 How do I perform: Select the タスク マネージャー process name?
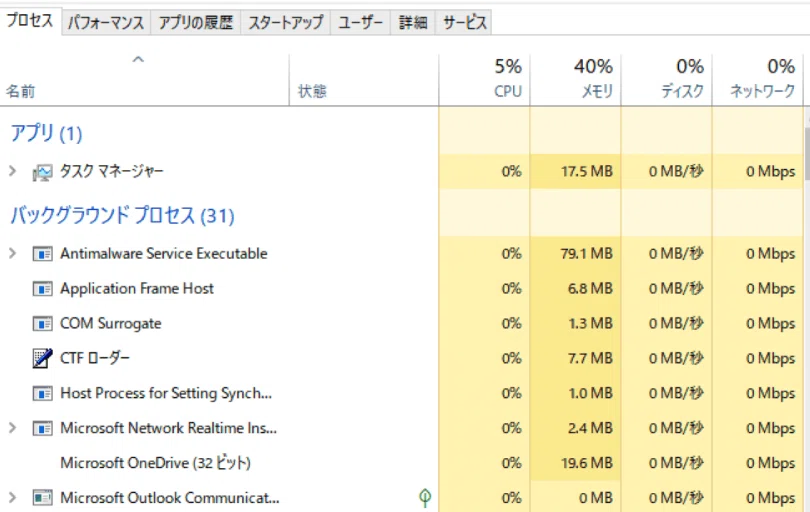coord(112,171)
